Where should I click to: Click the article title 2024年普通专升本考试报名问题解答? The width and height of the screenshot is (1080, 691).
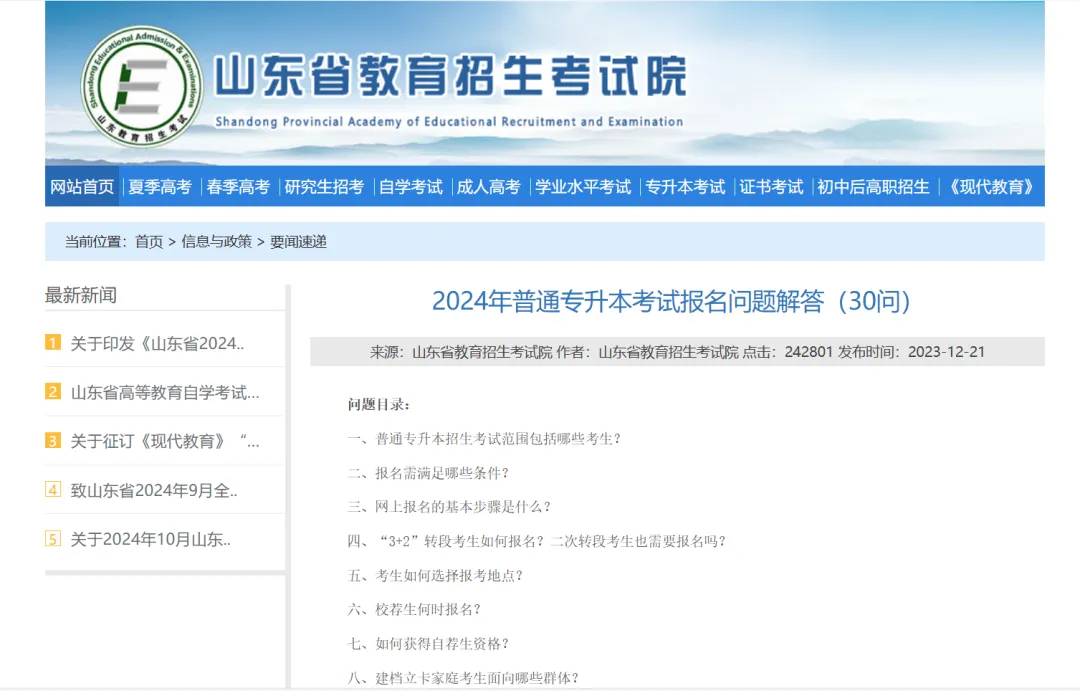pos(671,301)
